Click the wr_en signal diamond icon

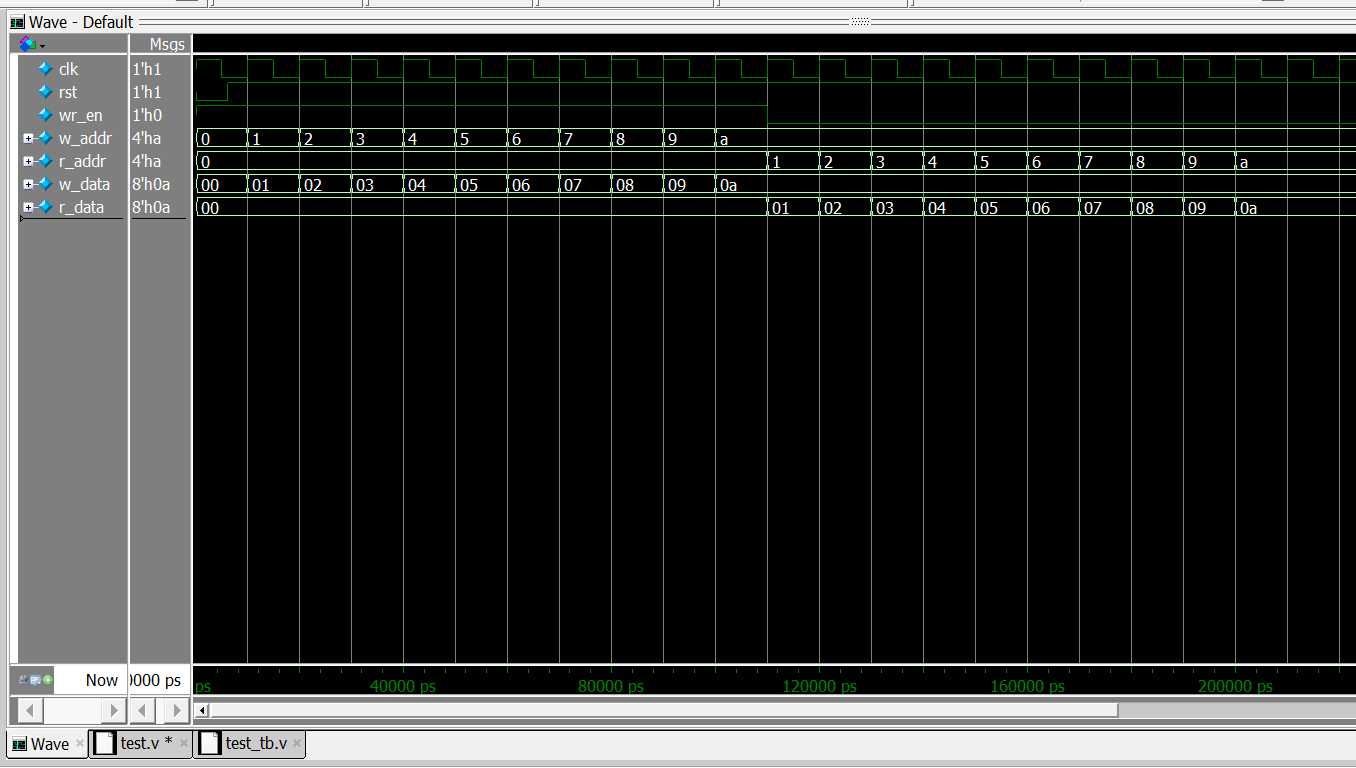(x=45, y=115)
